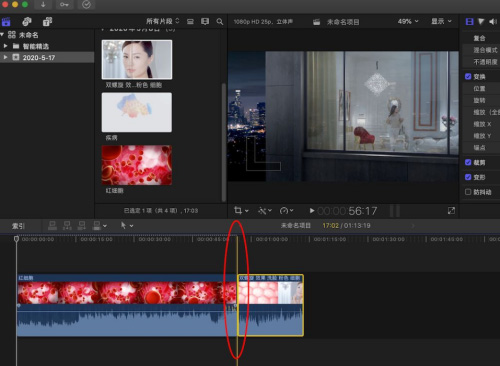Show the libraries sidebar clapper icon
500x366 pixels.
pos(6,22)
